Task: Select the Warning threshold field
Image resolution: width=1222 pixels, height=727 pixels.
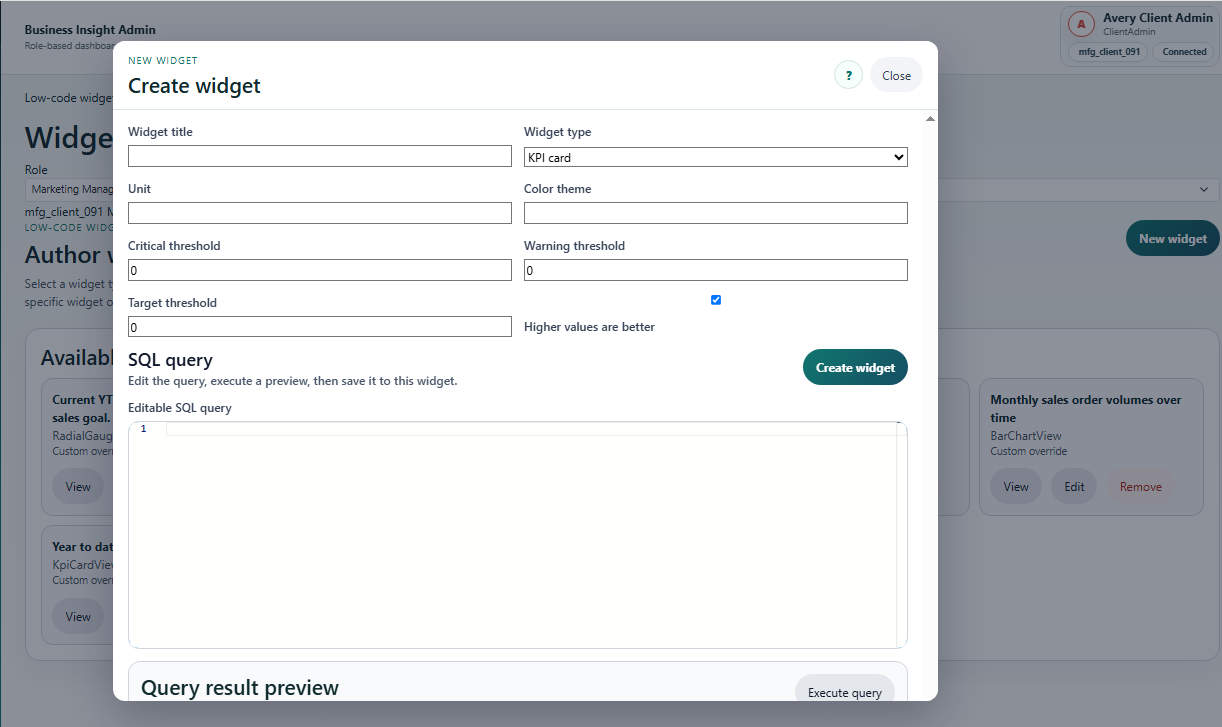Action: tap(716, 270)
